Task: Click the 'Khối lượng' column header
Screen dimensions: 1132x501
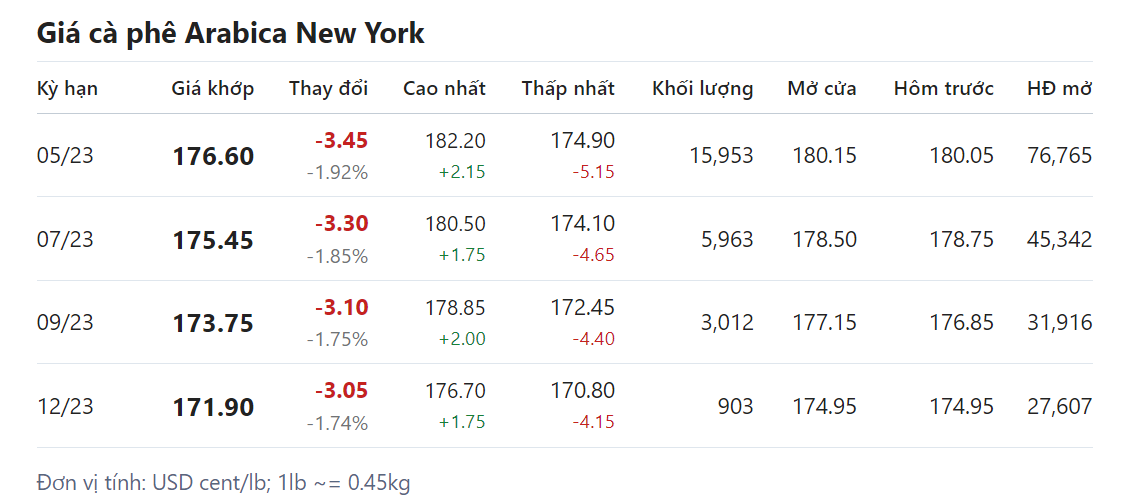Action: (702, 88)
